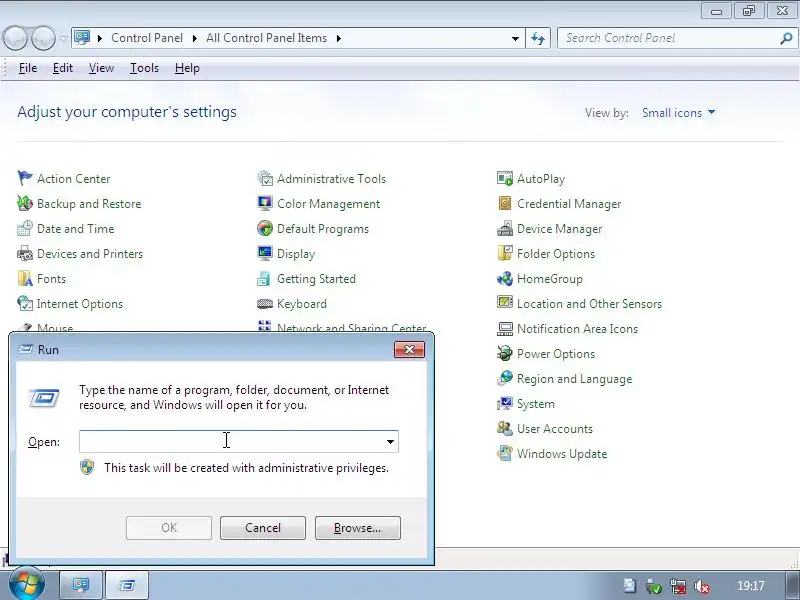800x600 pixels.
Task: Close the Run dialog with red X
Action: 409,349
